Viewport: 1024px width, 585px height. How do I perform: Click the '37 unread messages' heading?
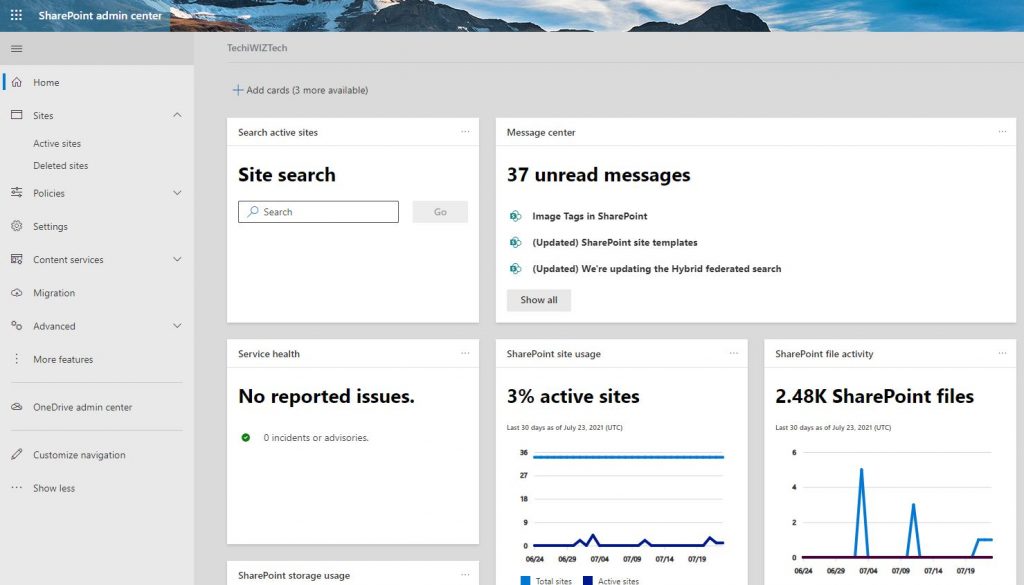[x=598, y=175]
